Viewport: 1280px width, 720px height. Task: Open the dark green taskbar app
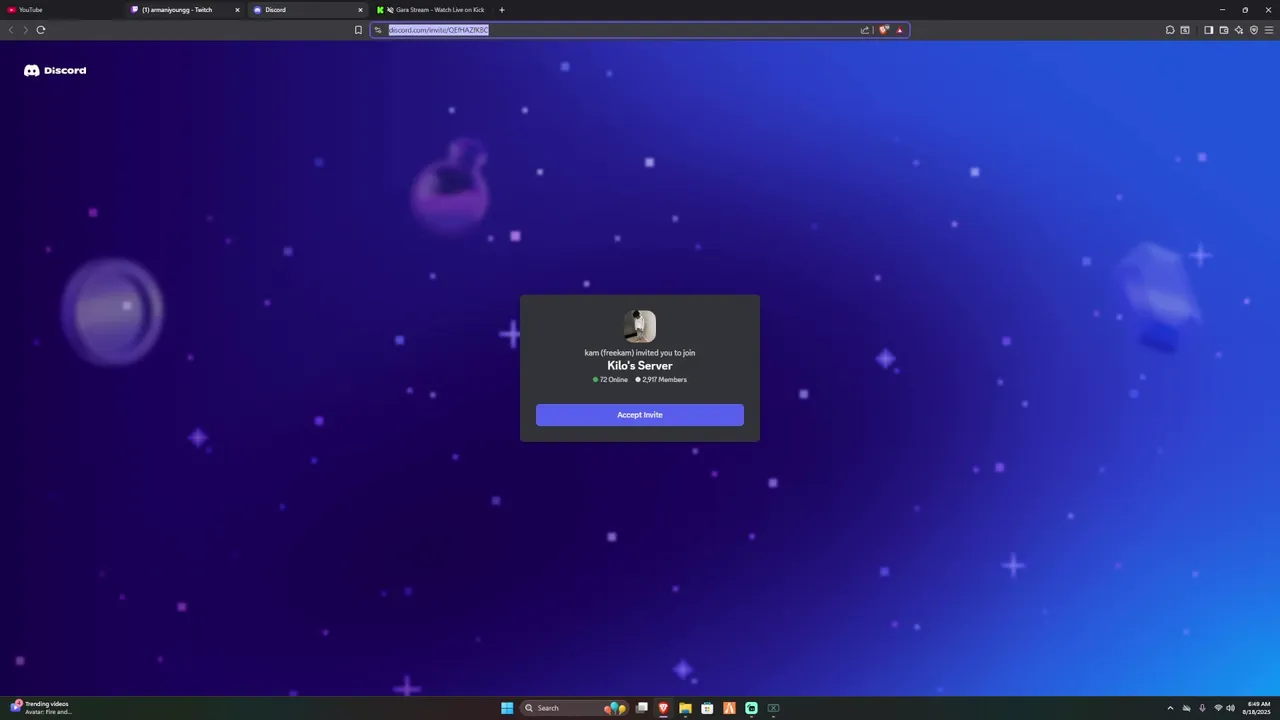click(x=773, y=708)
